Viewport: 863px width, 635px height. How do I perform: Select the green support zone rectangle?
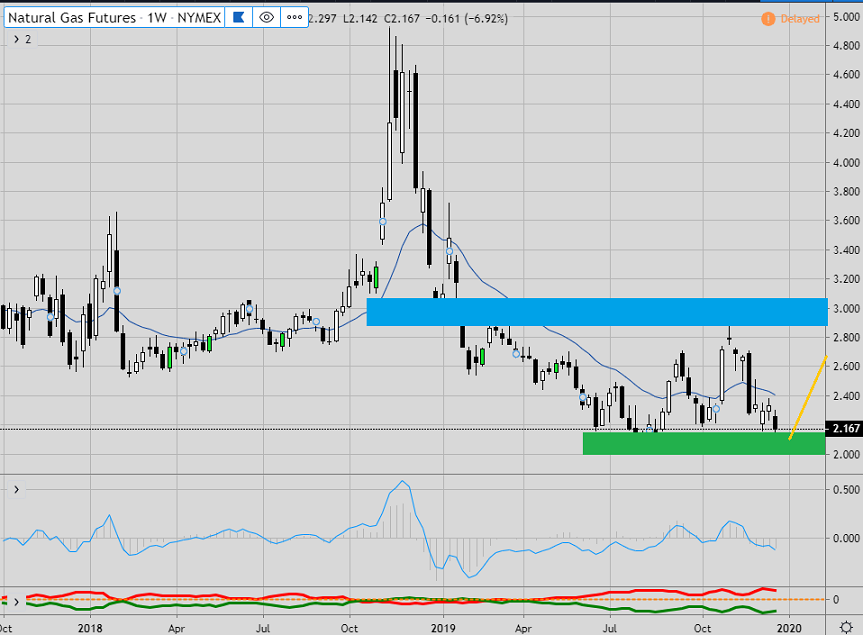(704, 443)
